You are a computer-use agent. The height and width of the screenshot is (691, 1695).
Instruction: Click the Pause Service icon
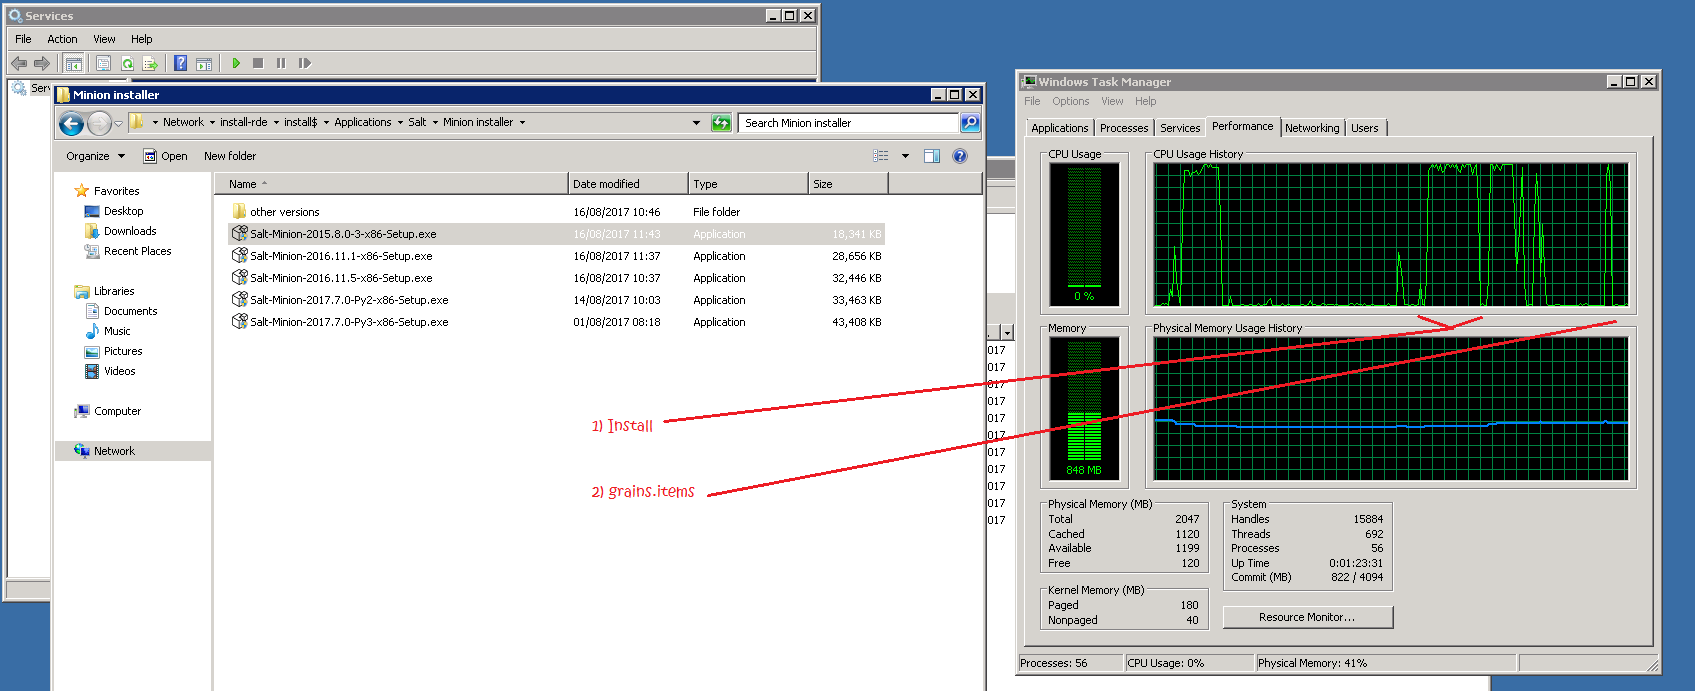281,63
